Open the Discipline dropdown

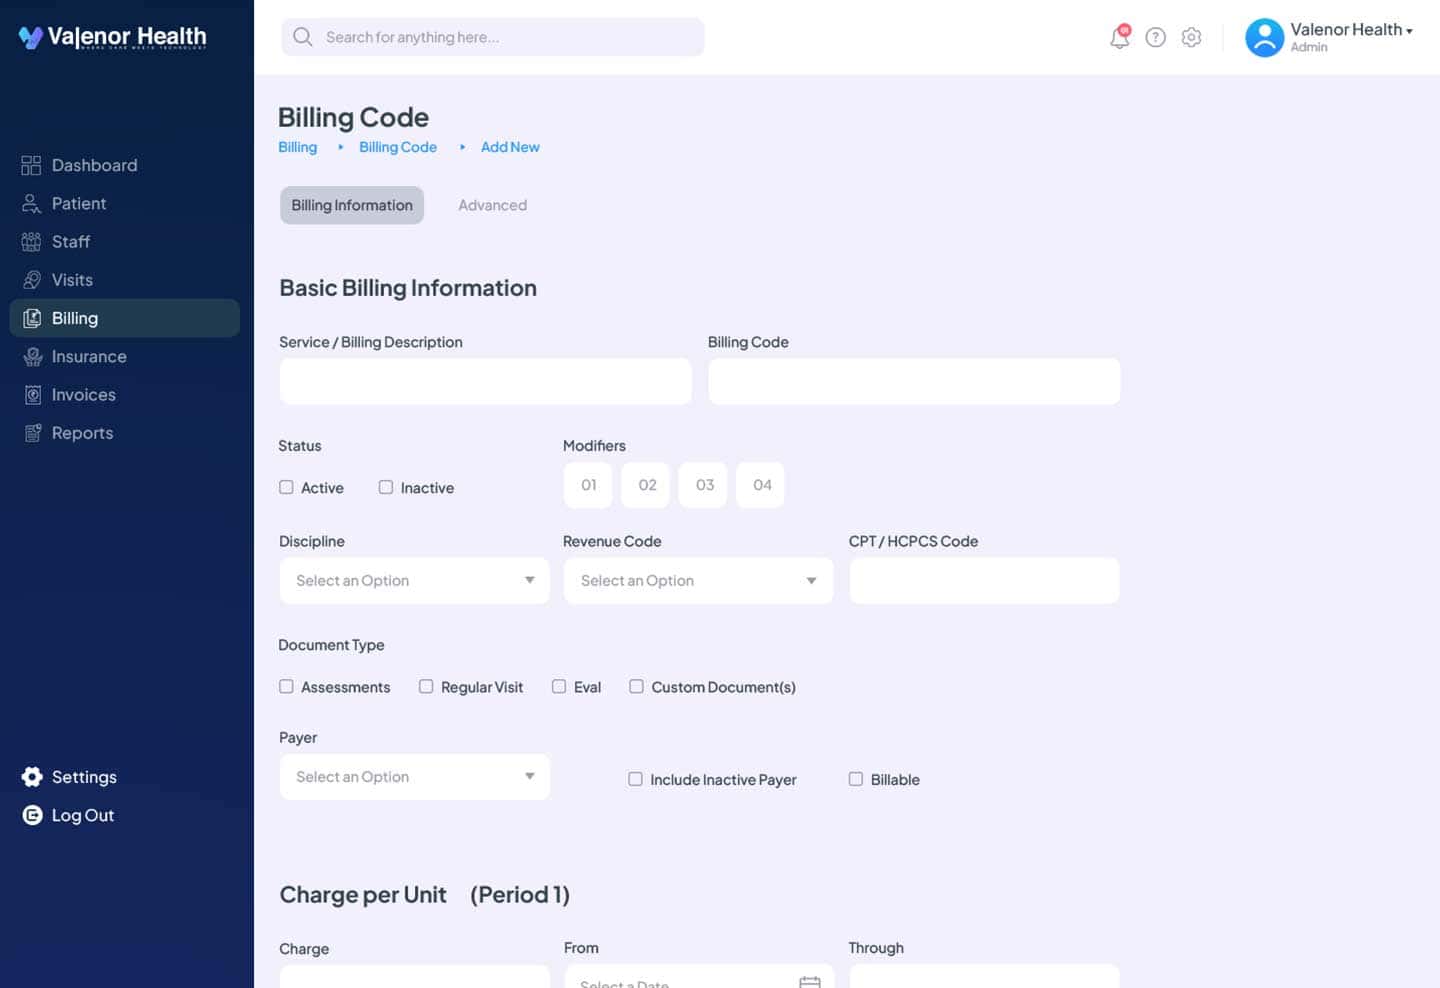point(414,580)
